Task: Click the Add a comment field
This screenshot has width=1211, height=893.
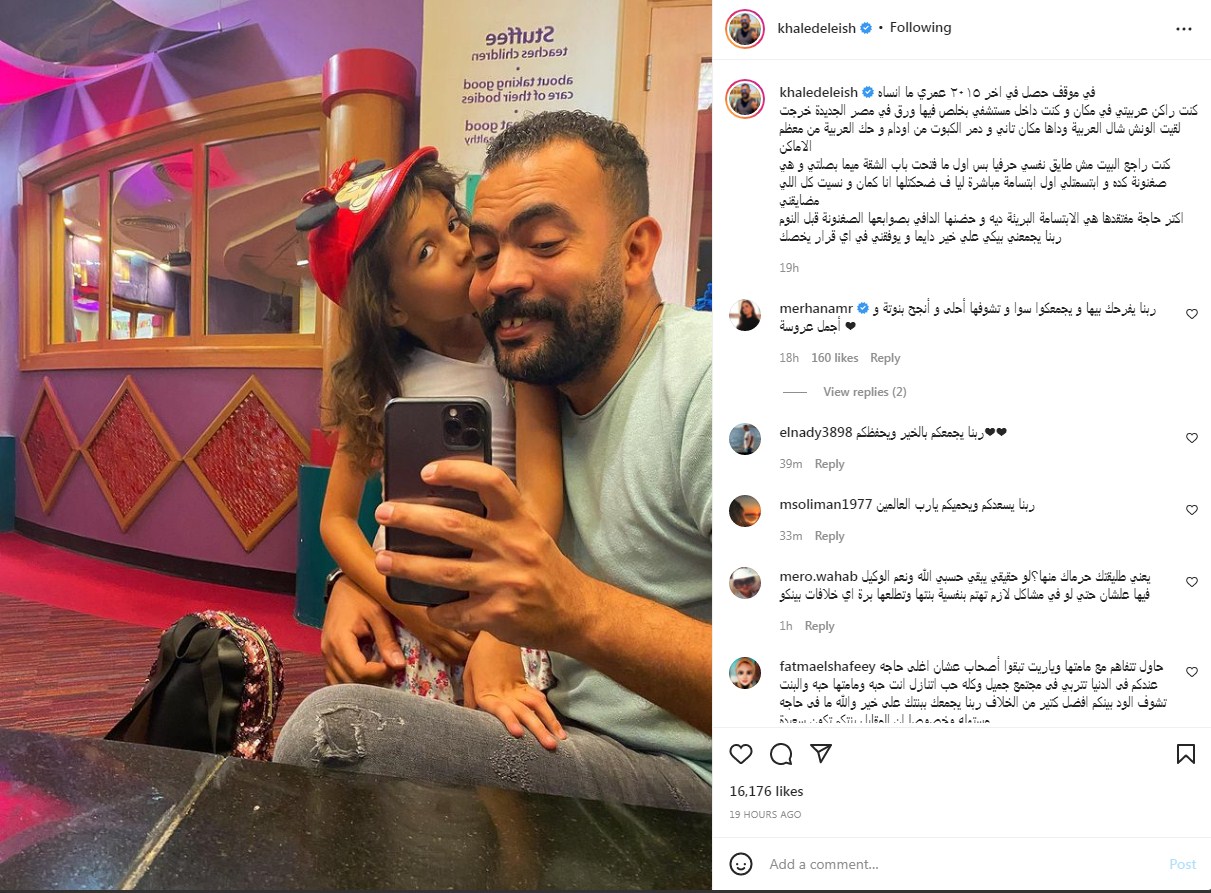Action: click(x=960, y=864)
